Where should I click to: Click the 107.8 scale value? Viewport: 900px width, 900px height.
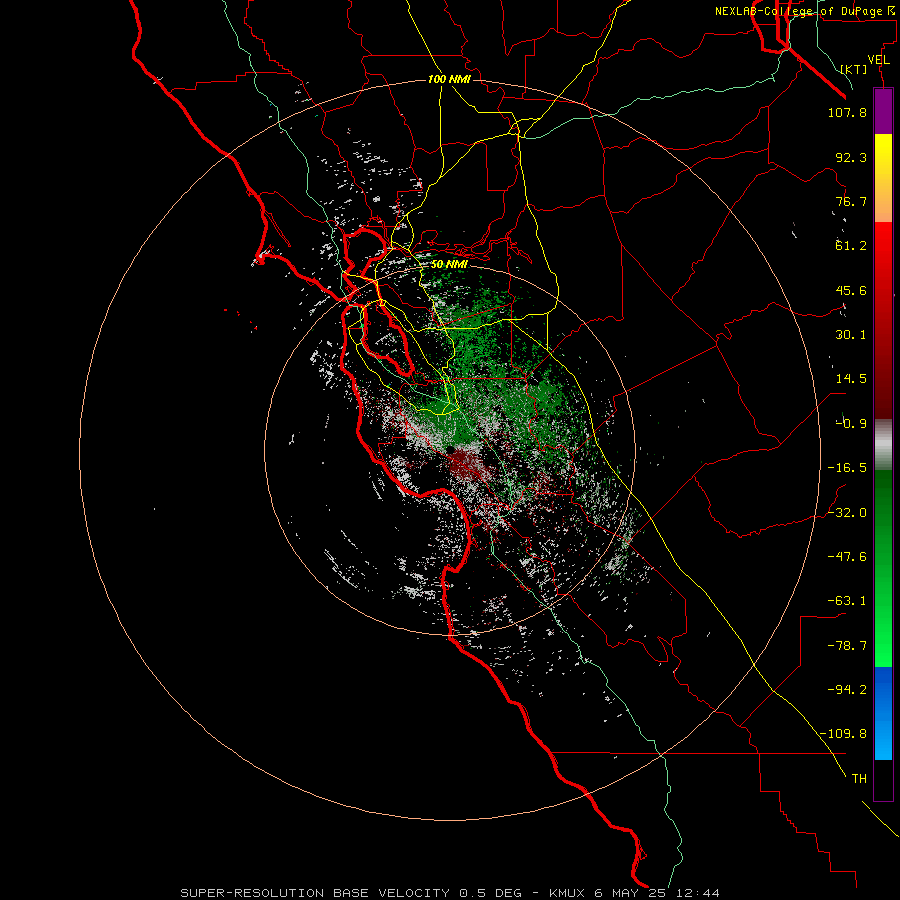[x=847, y=112]
